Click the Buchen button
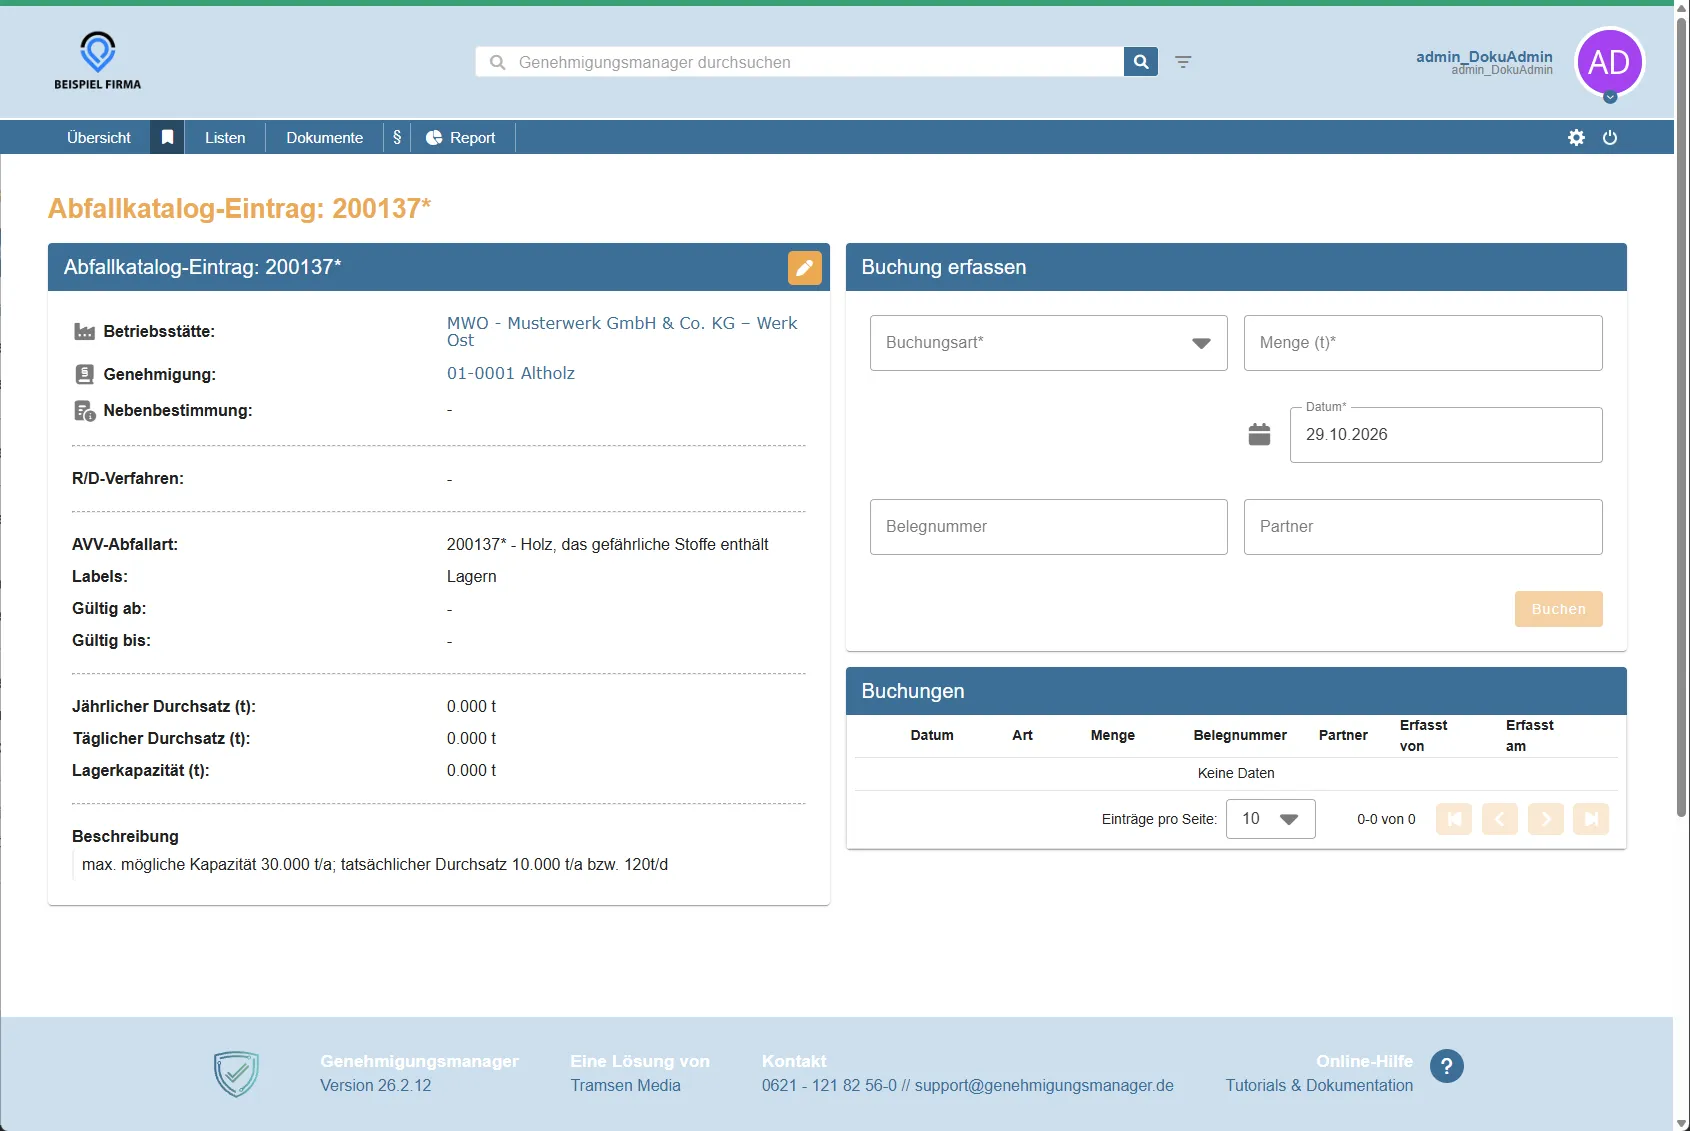 pos(1559,609)
